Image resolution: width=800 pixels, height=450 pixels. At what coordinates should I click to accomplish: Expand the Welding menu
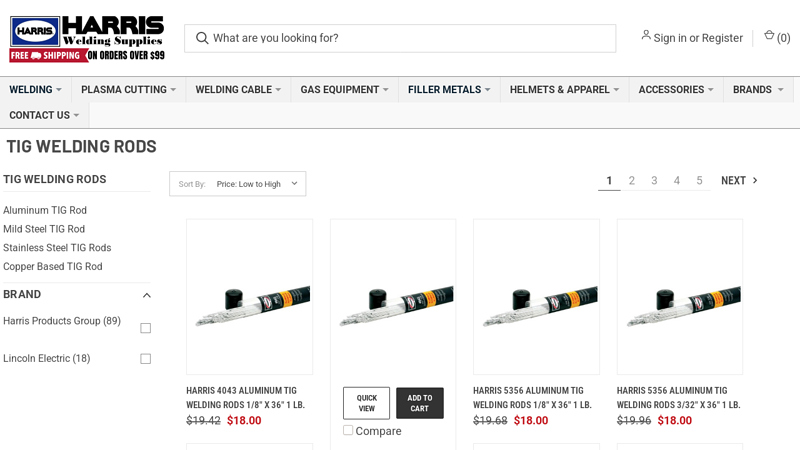(35, 90)
